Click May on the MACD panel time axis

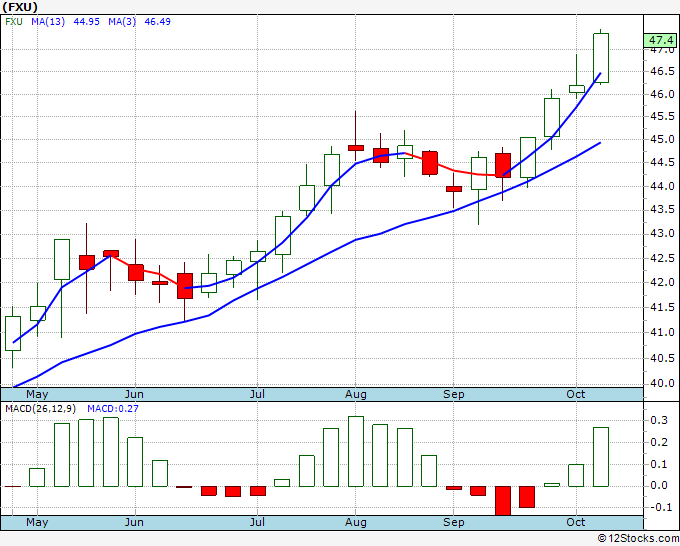(37, 522)
